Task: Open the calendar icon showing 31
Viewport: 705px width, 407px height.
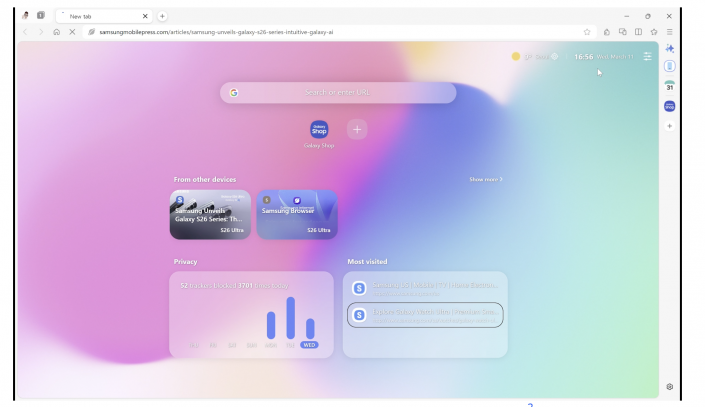Action: [x=670, y=86]
